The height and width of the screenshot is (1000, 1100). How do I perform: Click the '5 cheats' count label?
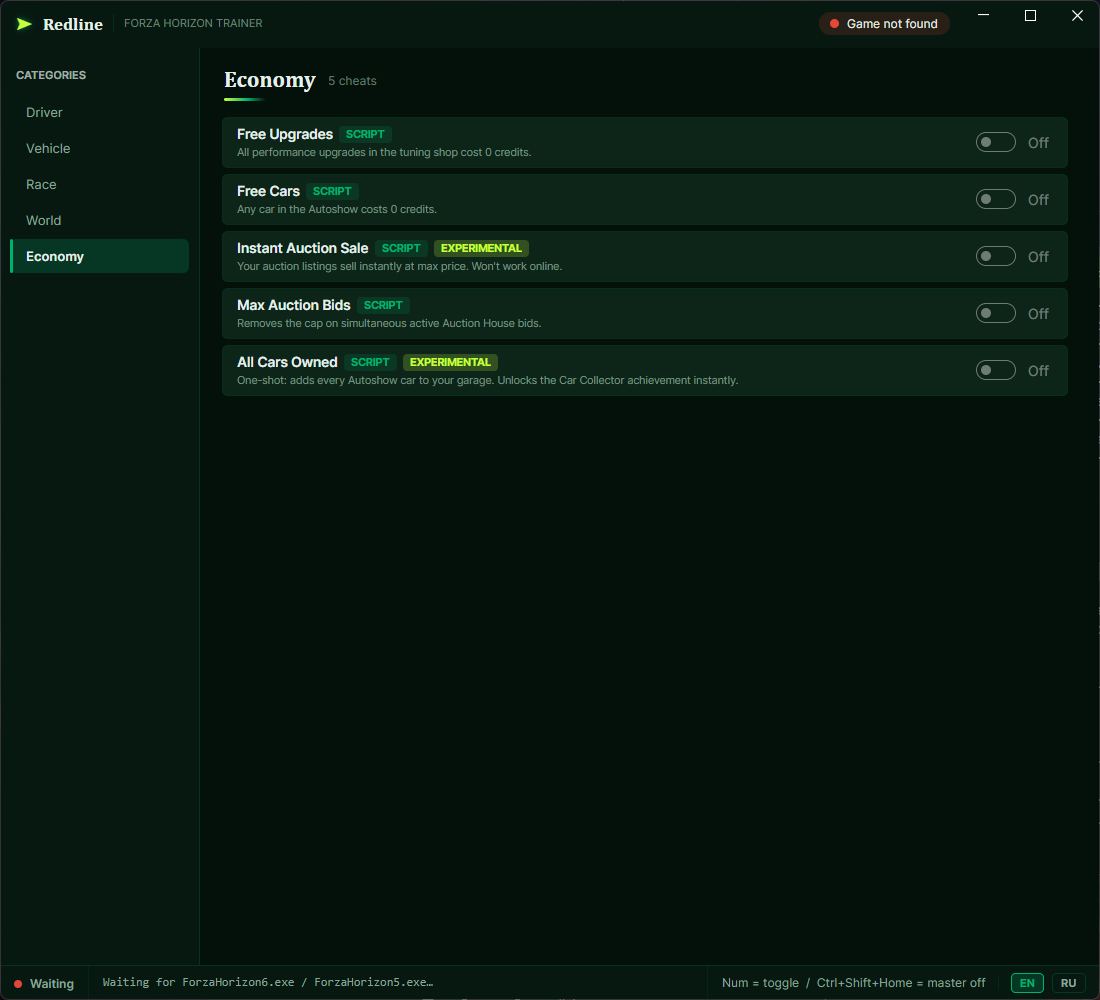[352, 81]
